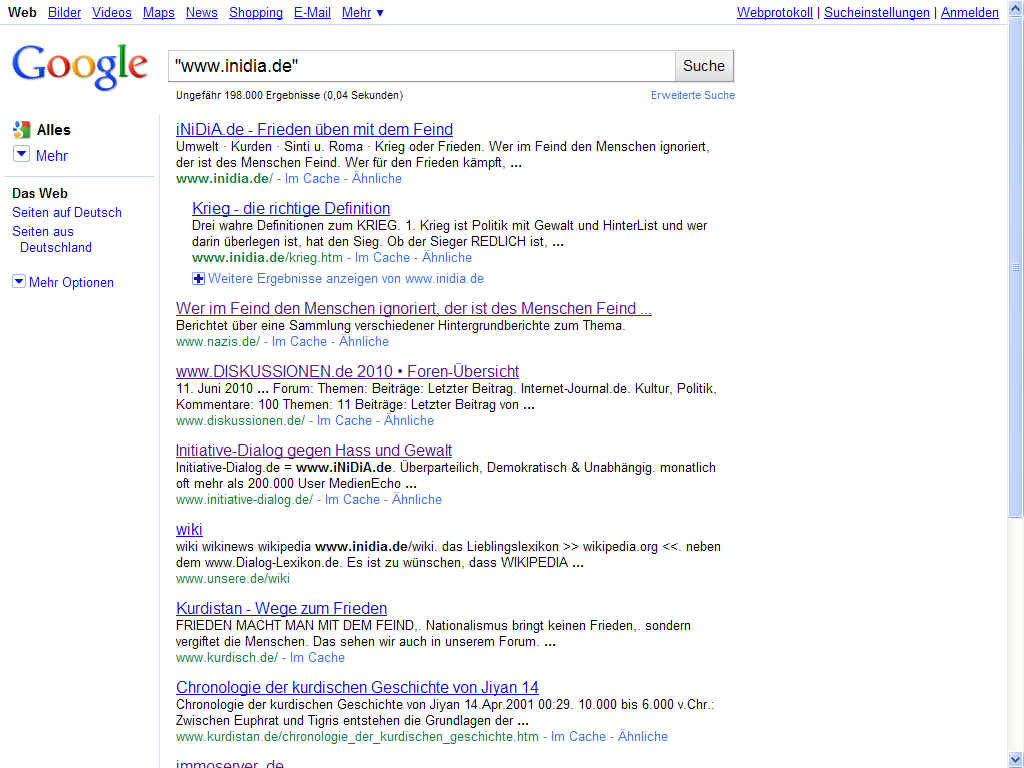Click the Suche button

[x=704, y=66]
